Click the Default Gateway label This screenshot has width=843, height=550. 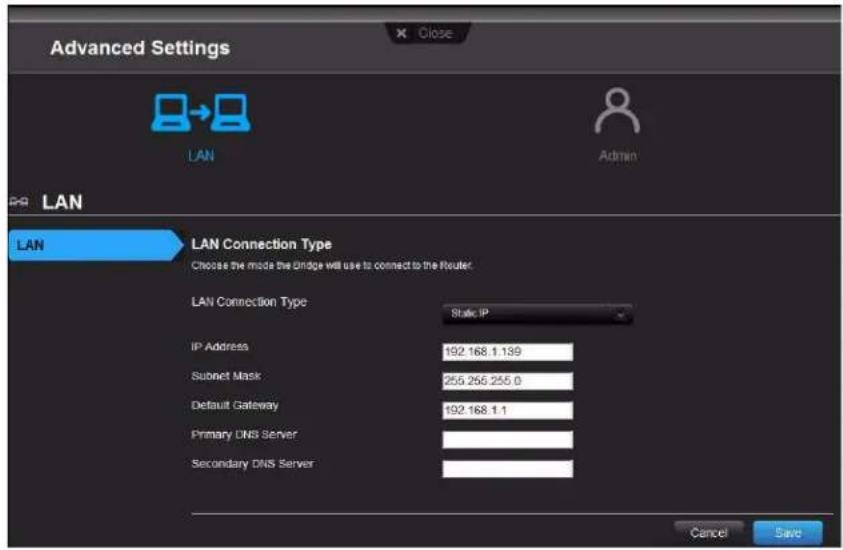coord(235,405)
